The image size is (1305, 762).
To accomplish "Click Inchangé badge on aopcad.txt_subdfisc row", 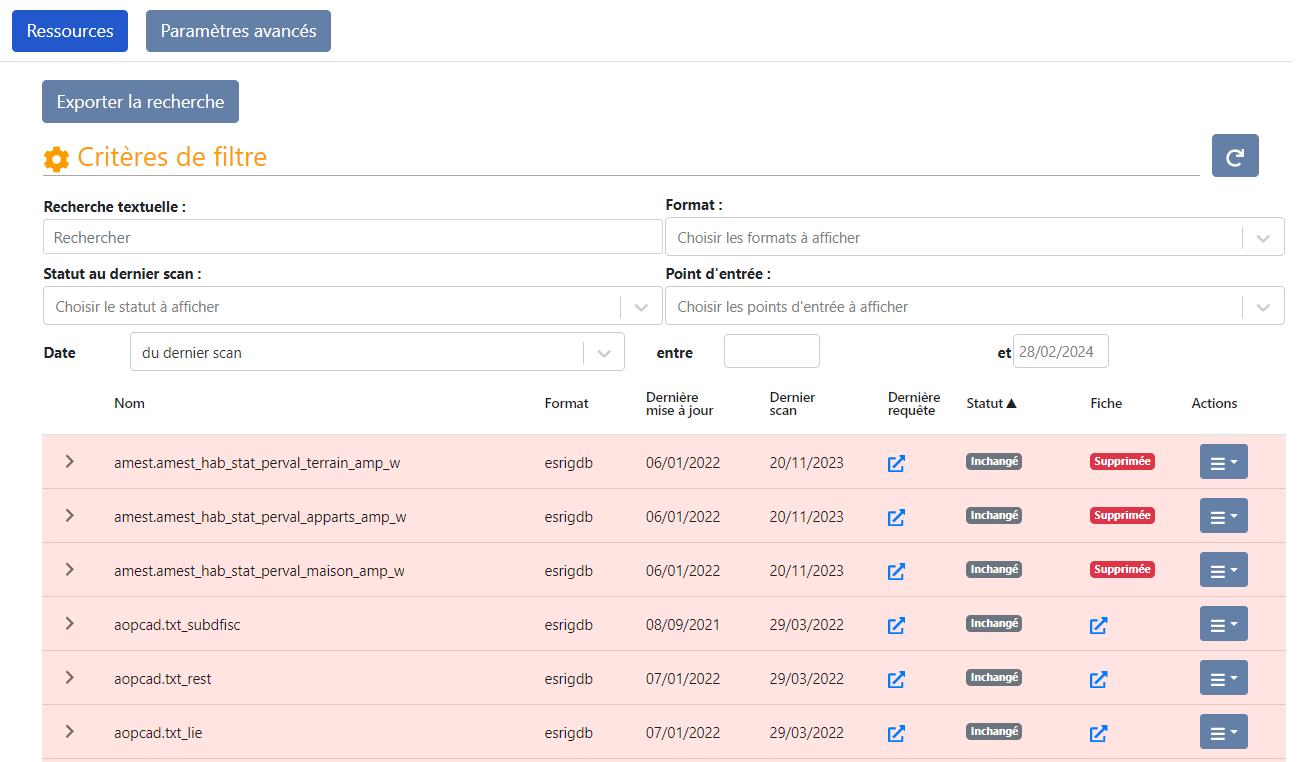I will (x=994, y=623).
